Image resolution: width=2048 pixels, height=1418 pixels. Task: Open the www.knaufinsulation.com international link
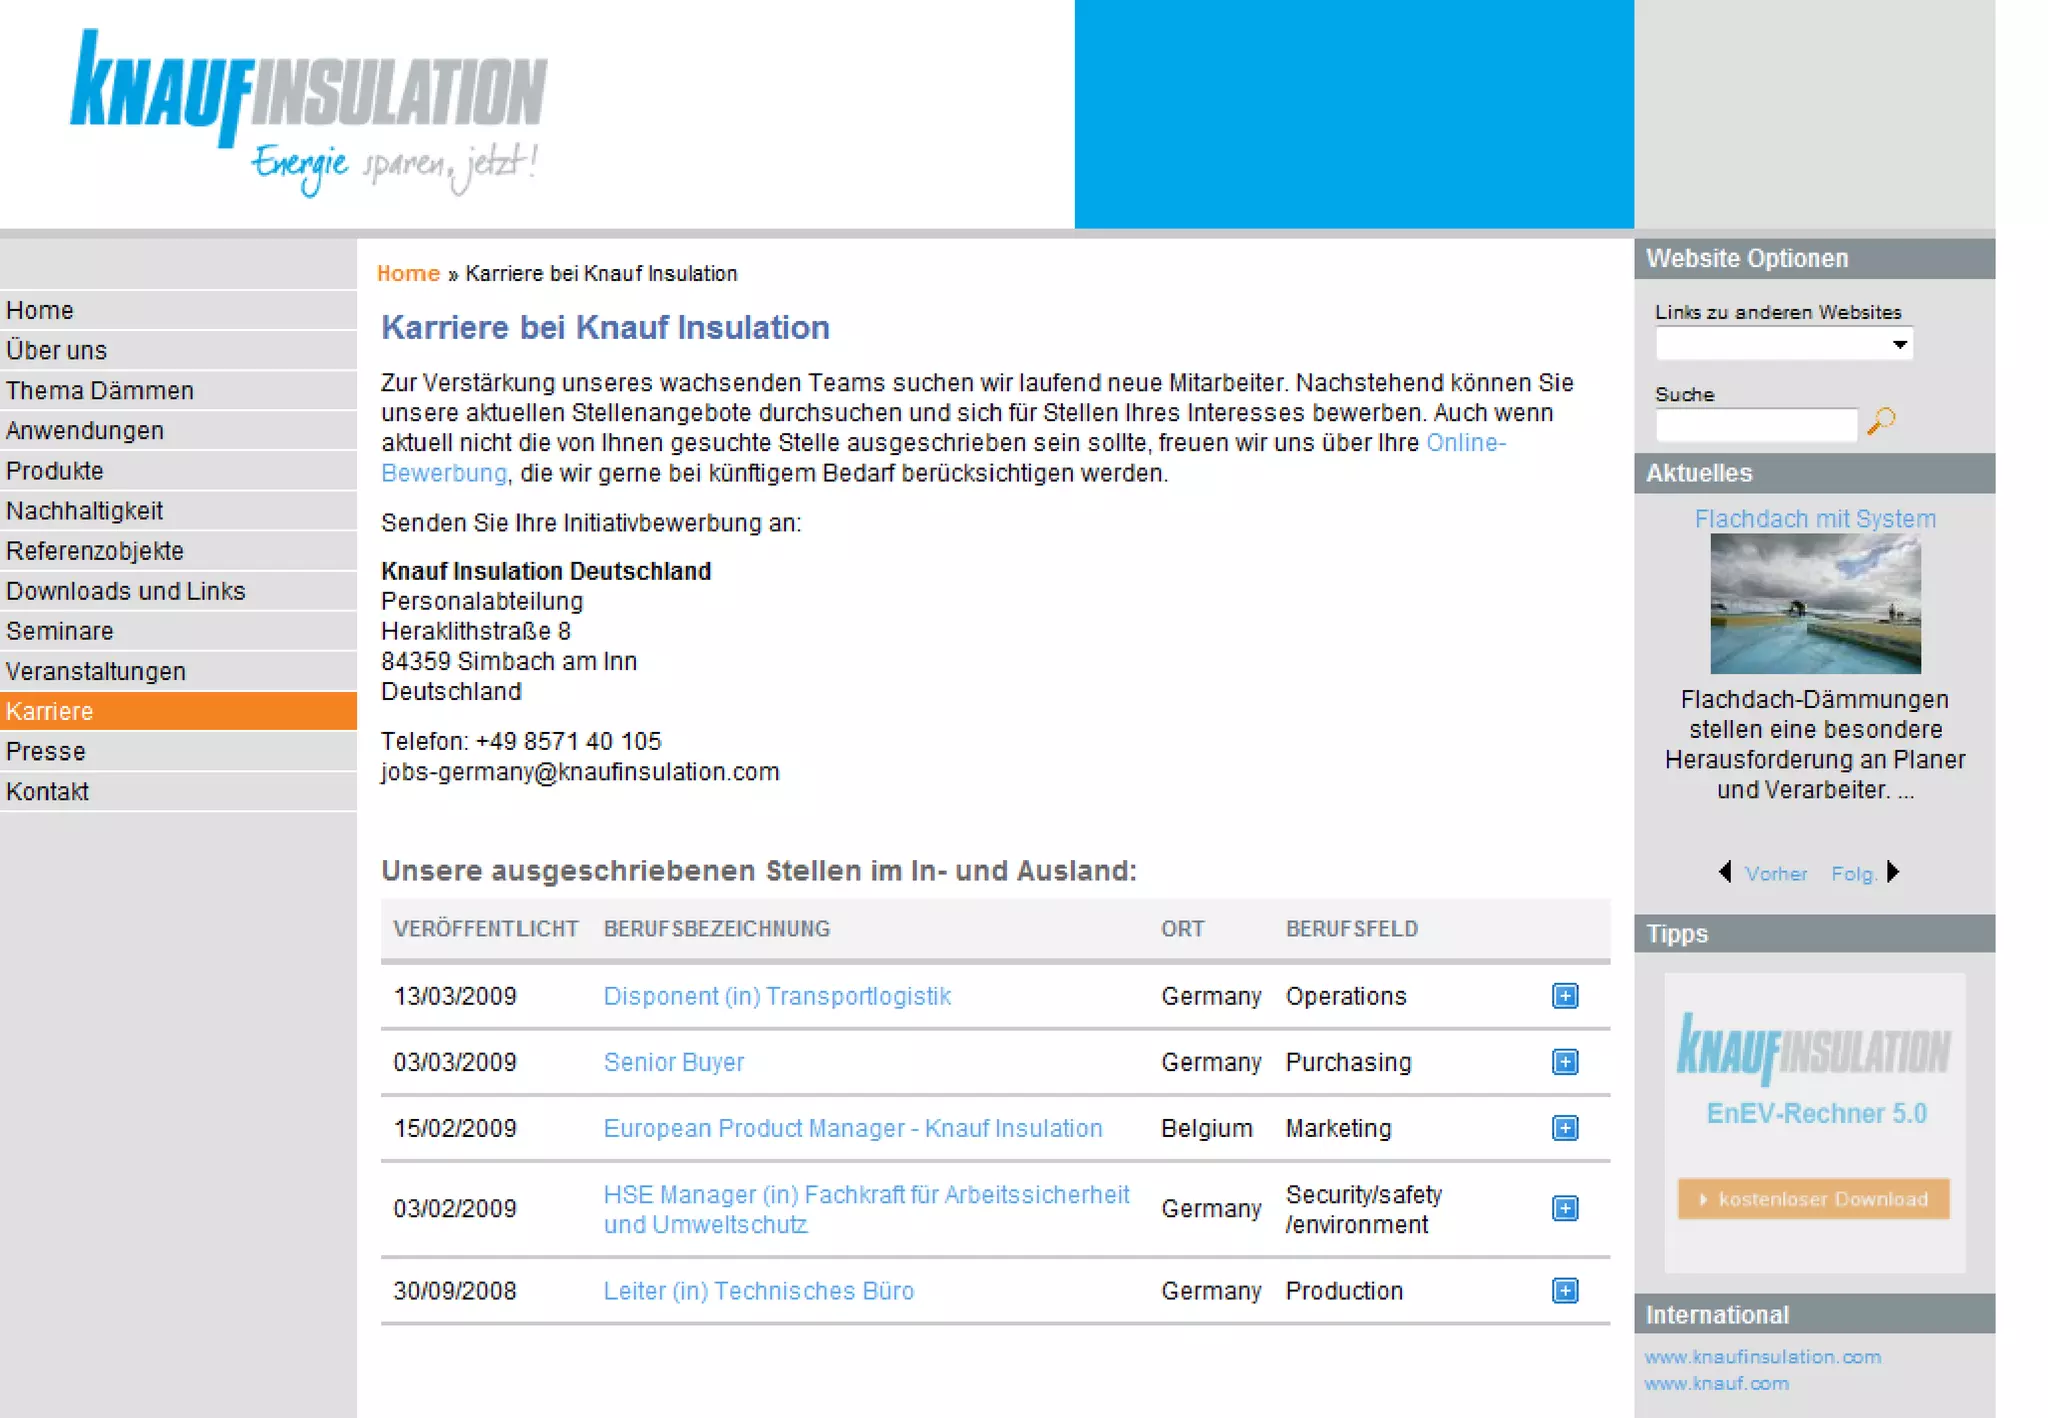(x=1762, y=1357)
